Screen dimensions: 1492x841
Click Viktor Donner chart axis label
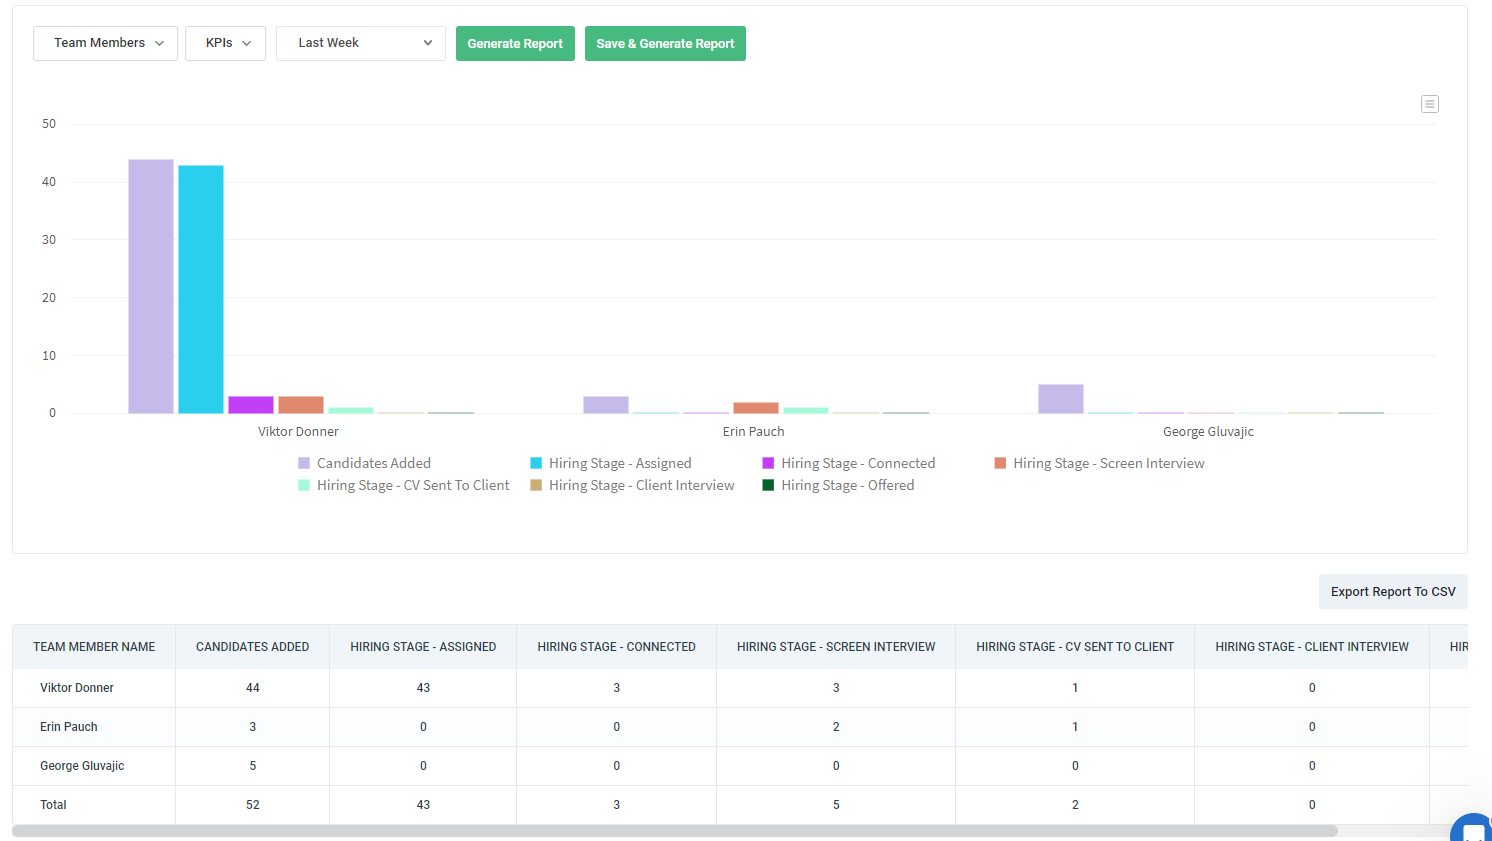pos(298,432)
